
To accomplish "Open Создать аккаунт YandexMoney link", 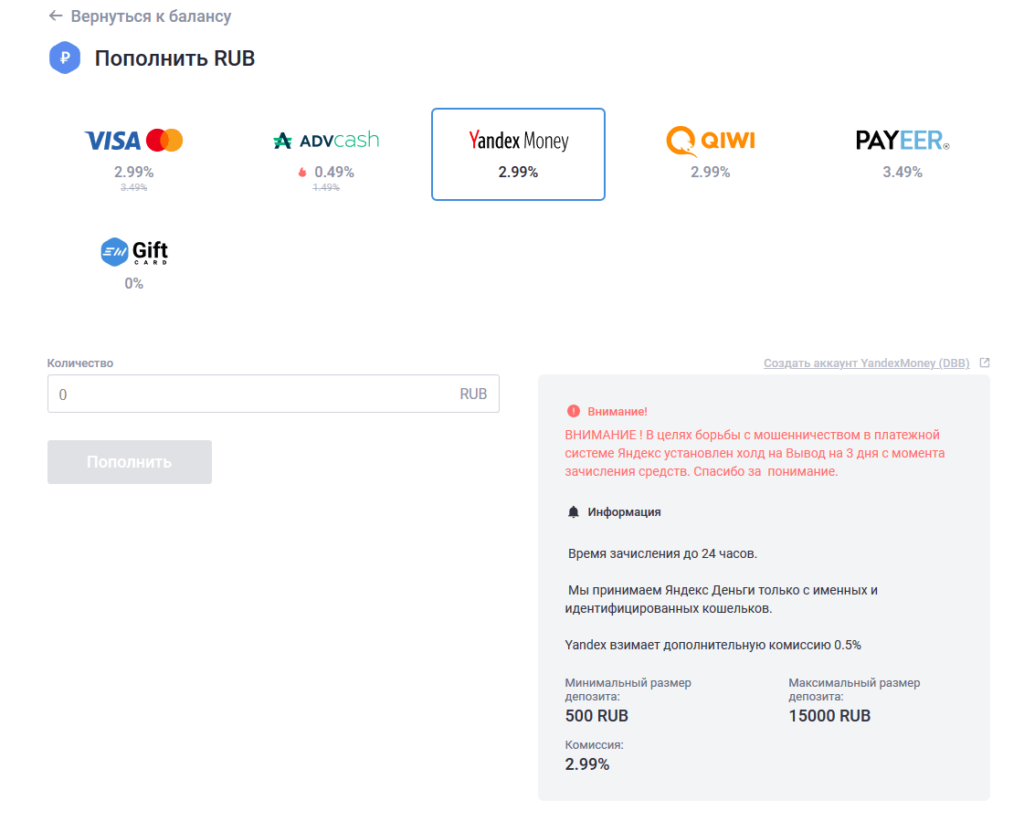I will pyautogui.click(x=866, y=363).
